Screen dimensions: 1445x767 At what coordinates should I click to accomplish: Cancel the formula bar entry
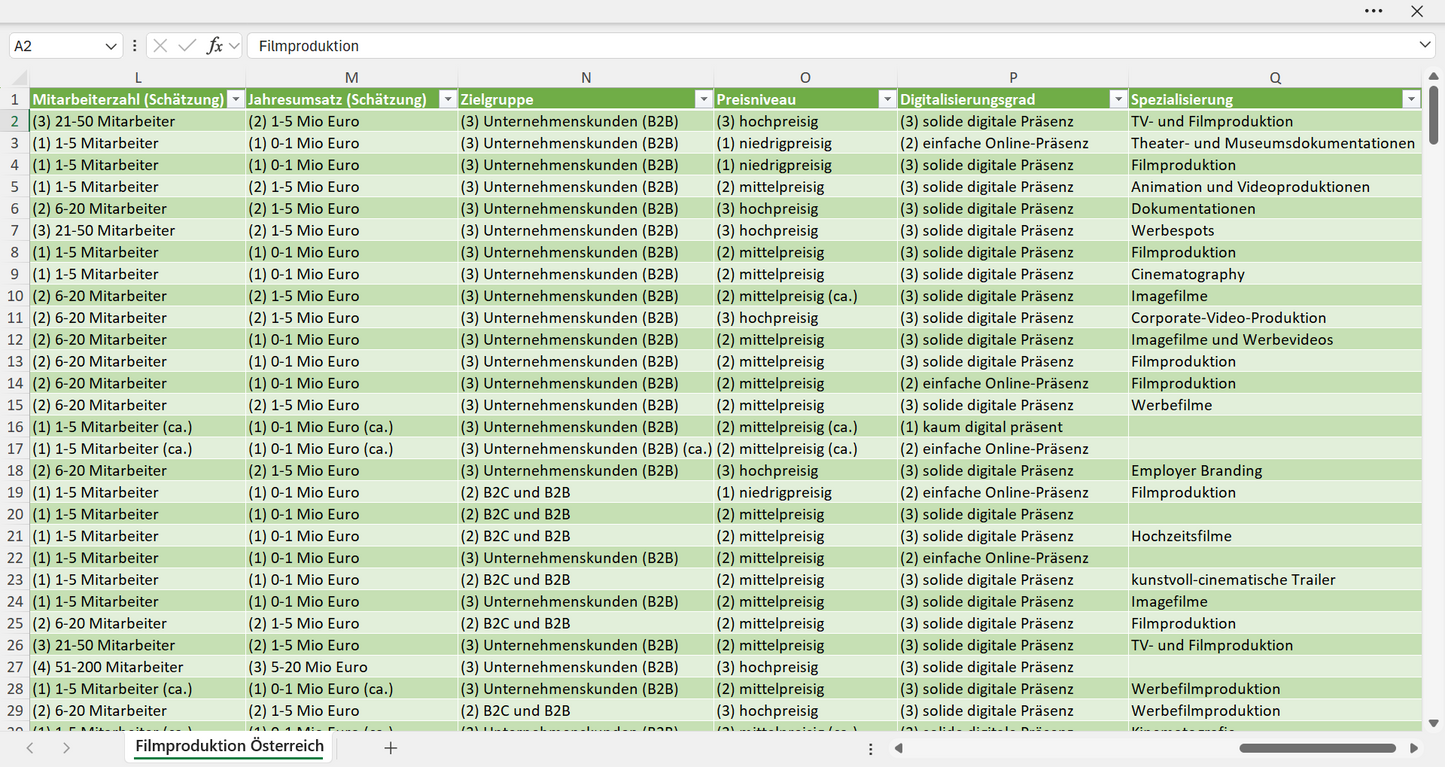pyautogui.click(x=160, y=46)
